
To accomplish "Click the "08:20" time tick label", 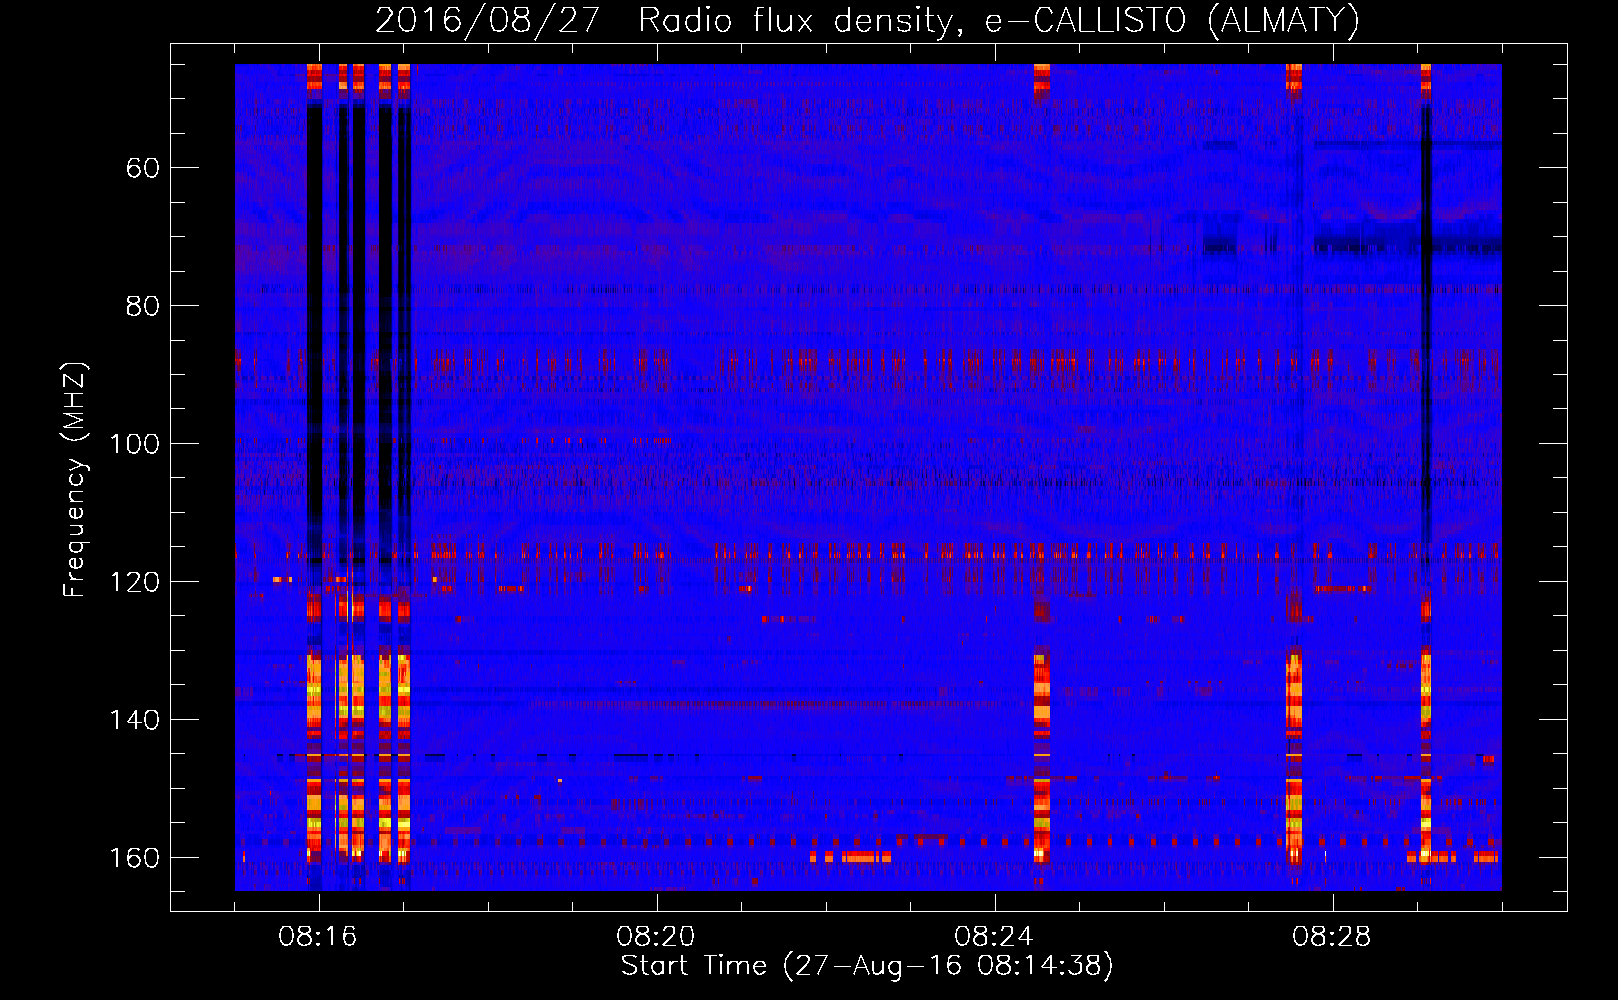I will point(656,937).
